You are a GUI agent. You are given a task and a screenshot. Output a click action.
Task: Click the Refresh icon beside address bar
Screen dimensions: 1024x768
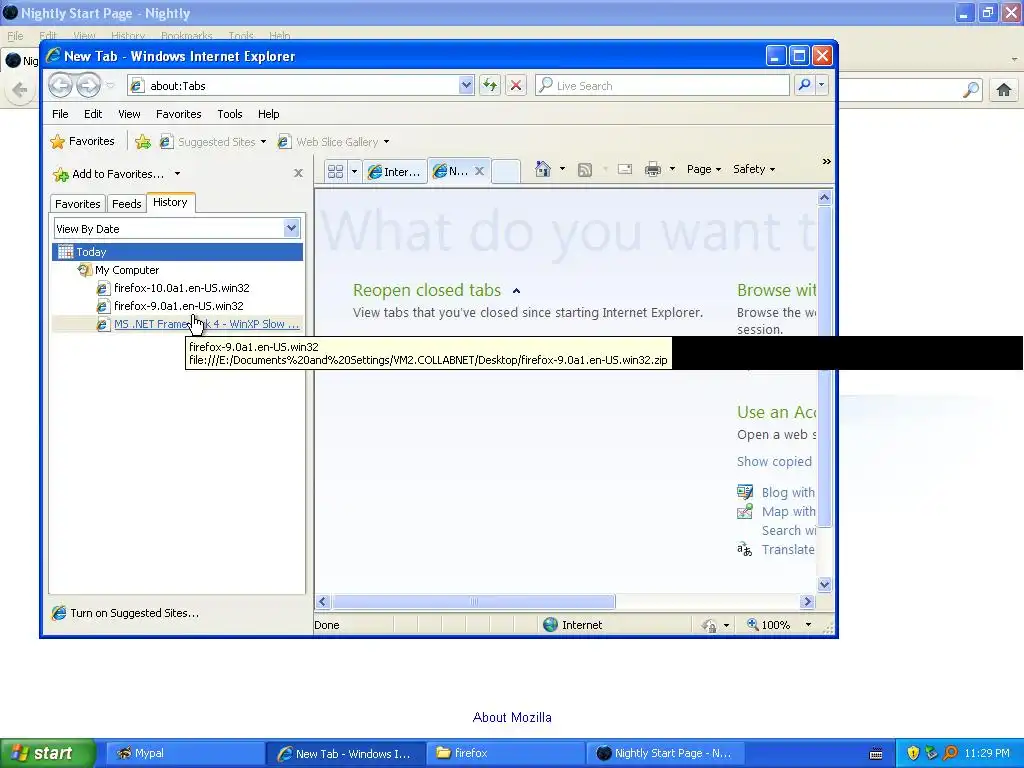point(490,85)
